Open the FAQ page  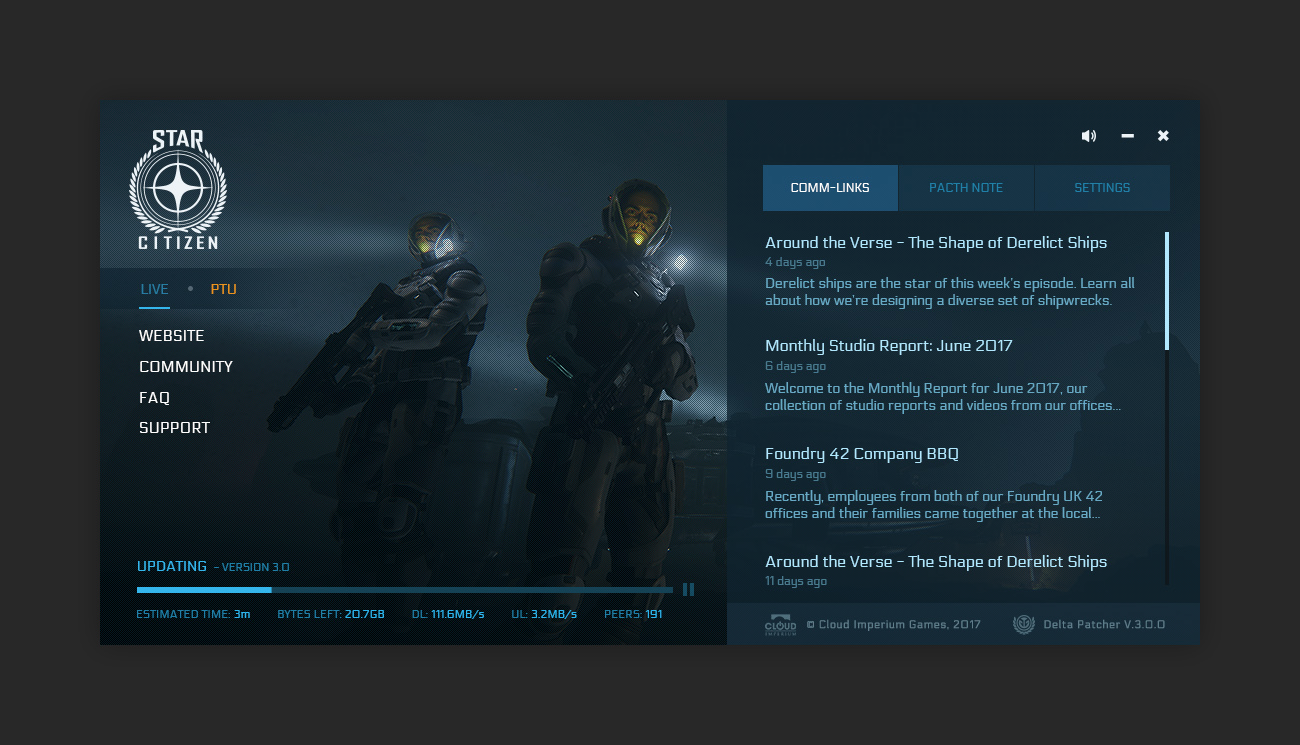point(154,397)
